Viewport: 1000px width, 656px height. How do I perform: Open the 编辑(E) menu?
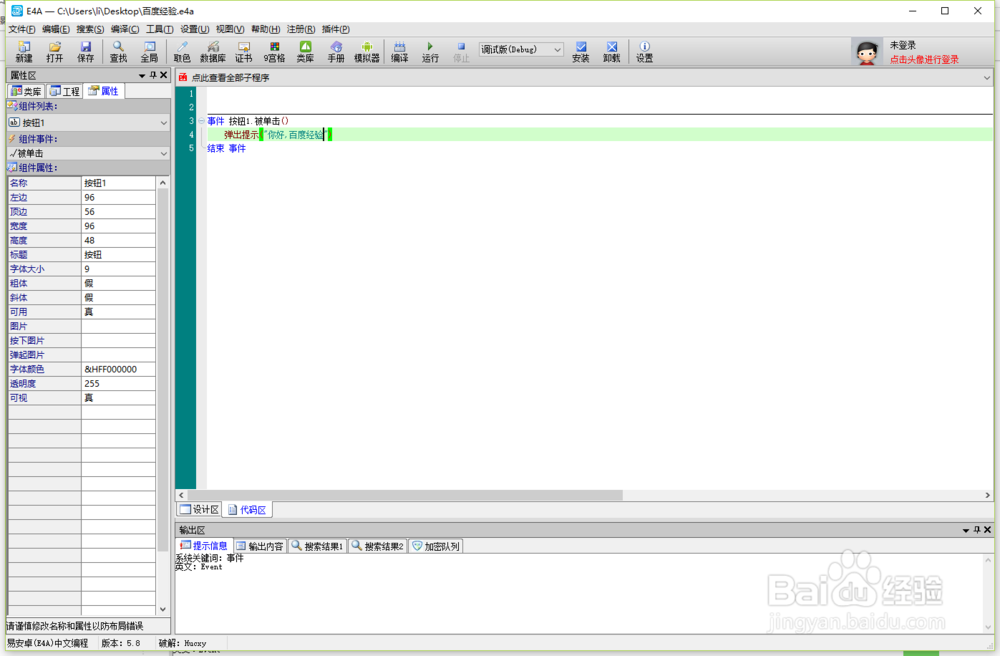click(56, 29)
